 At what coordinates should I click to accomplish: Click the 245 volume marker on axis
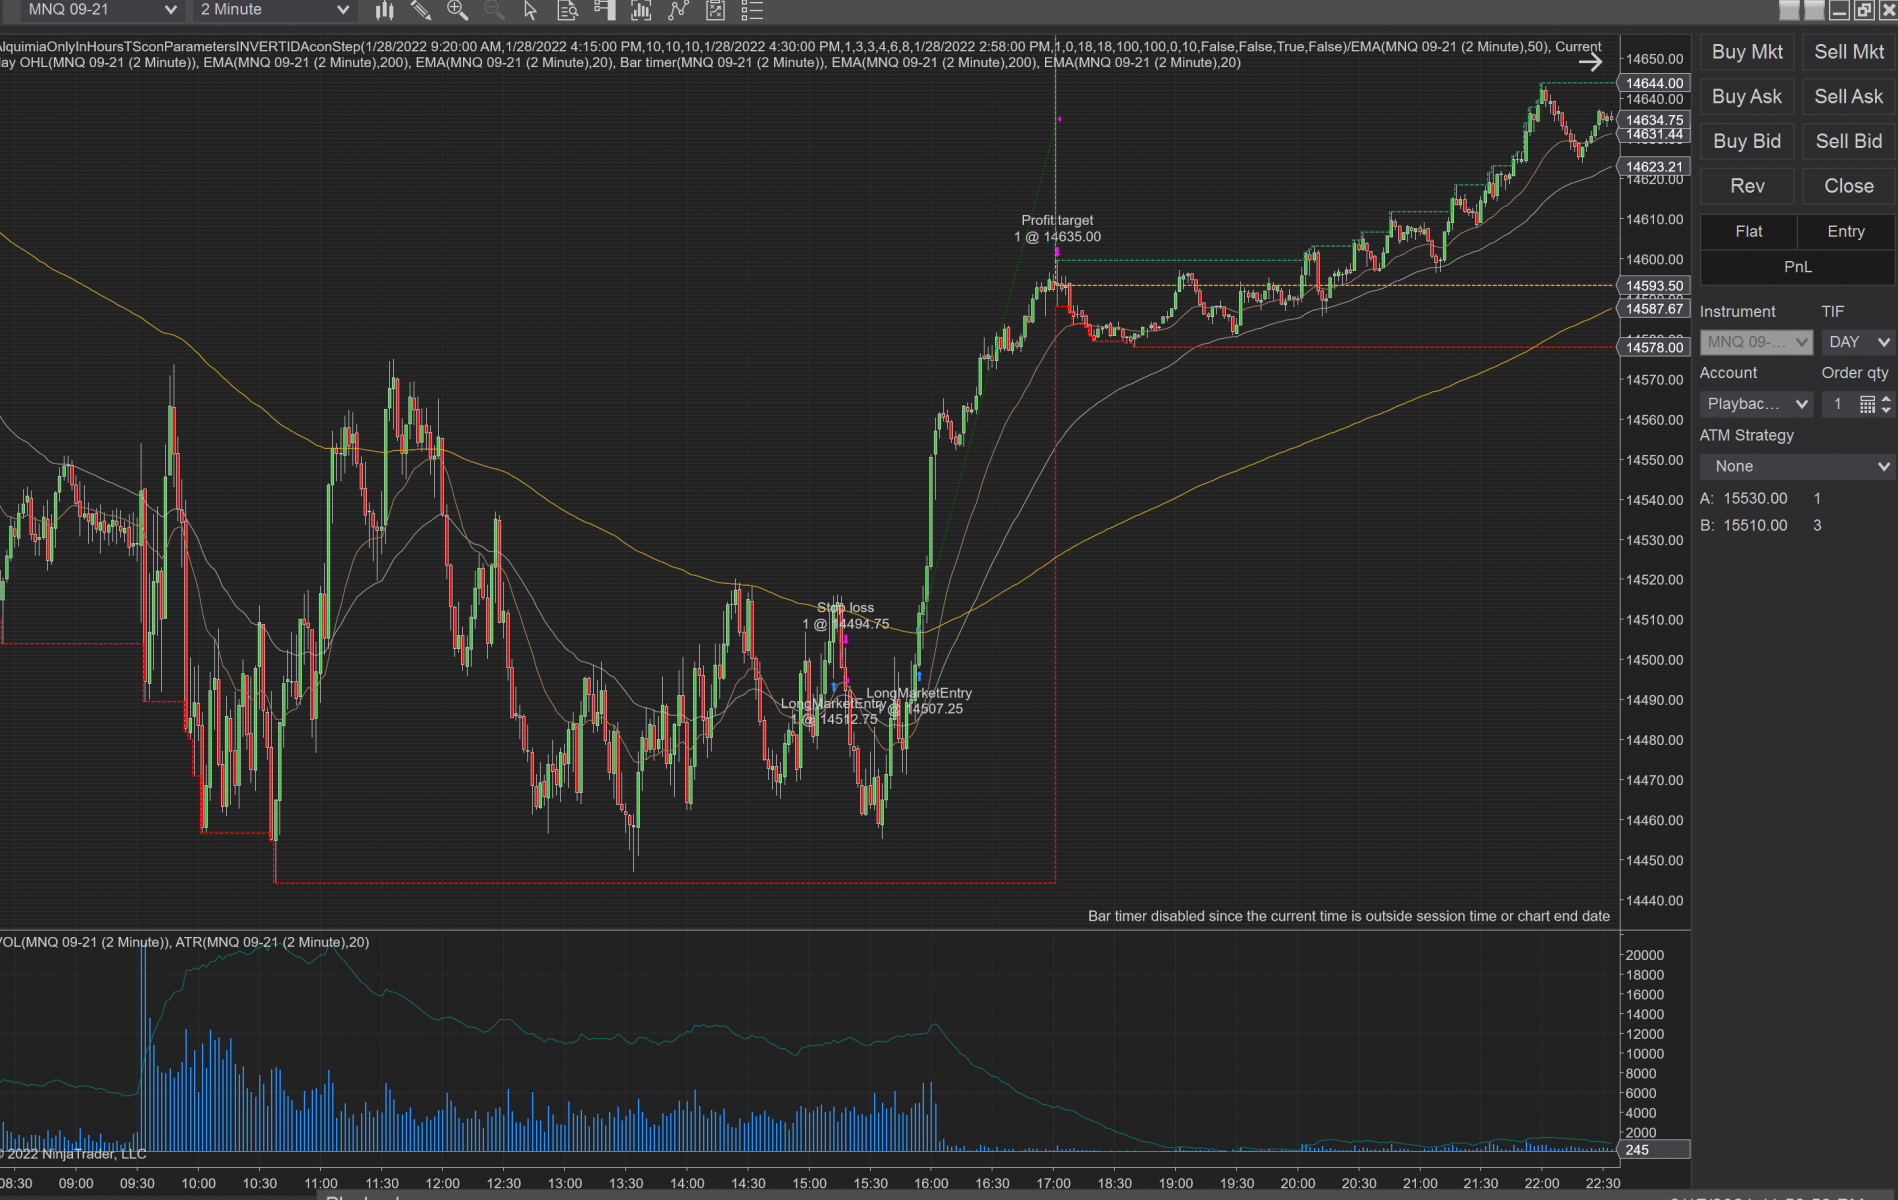1655,1150
